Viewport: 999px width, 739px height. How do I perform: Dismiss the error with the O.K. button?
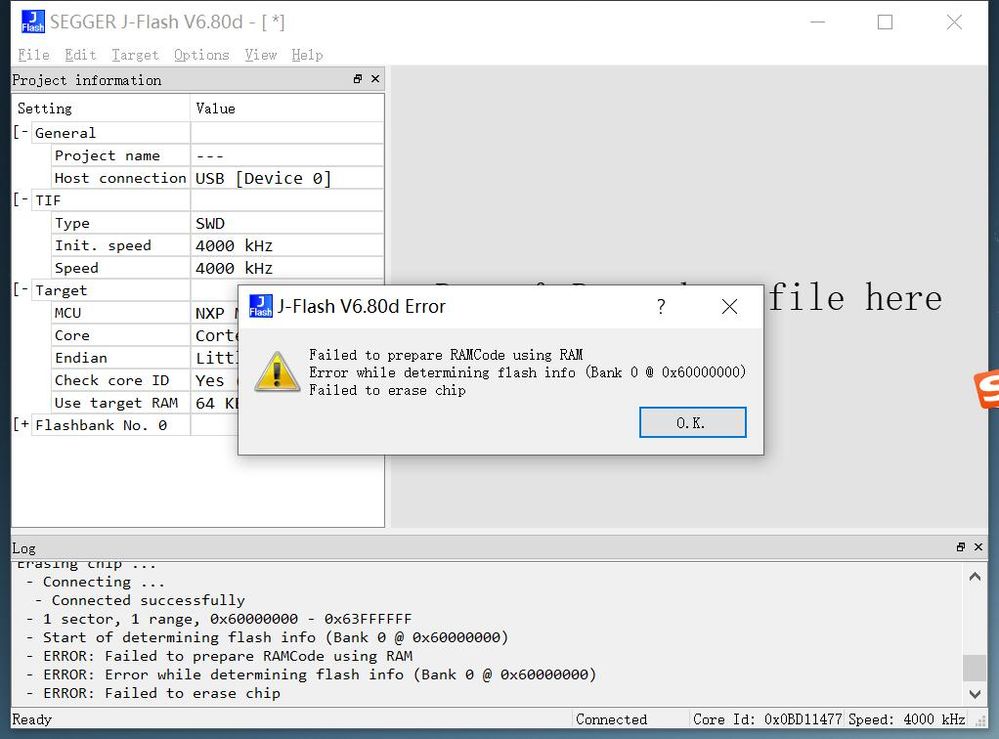(692, 422)
